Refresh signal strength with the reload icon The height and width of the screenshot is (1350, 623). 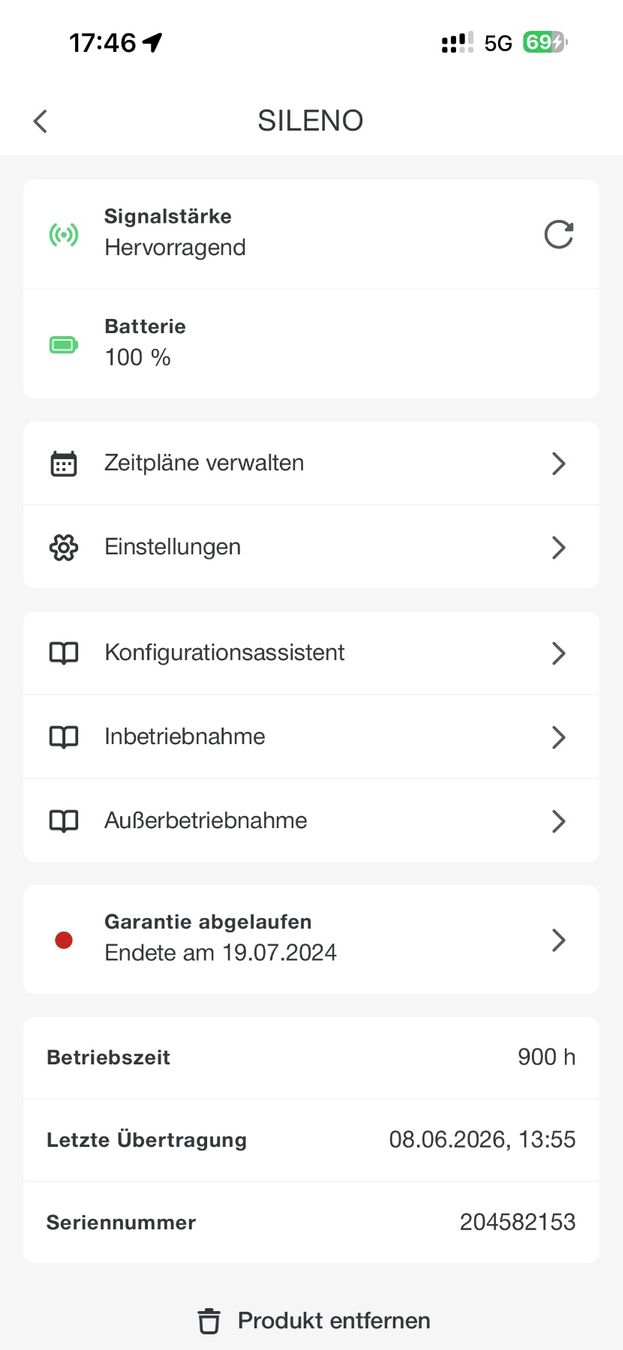[x=558, y=235]
